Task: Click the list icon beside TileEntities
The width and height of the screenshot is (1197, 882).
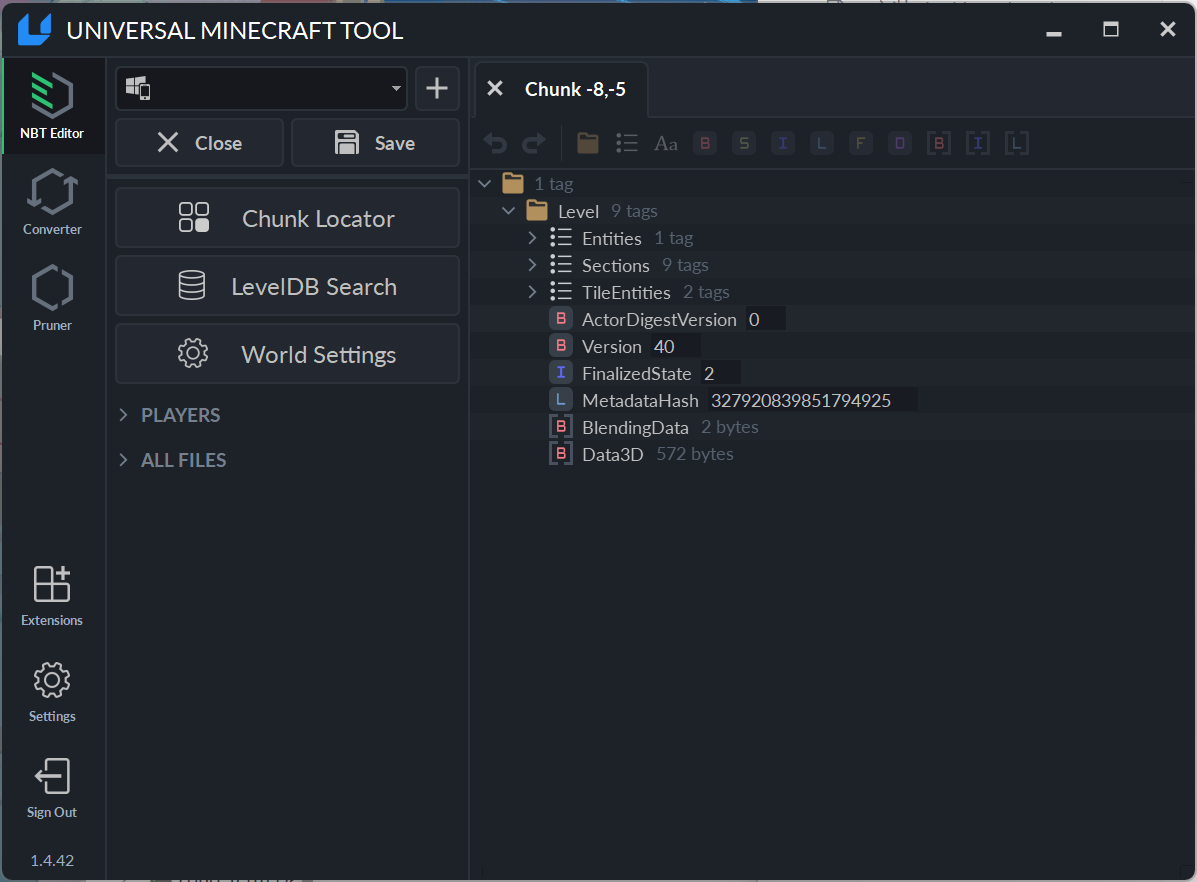Action: click(561, 292)
